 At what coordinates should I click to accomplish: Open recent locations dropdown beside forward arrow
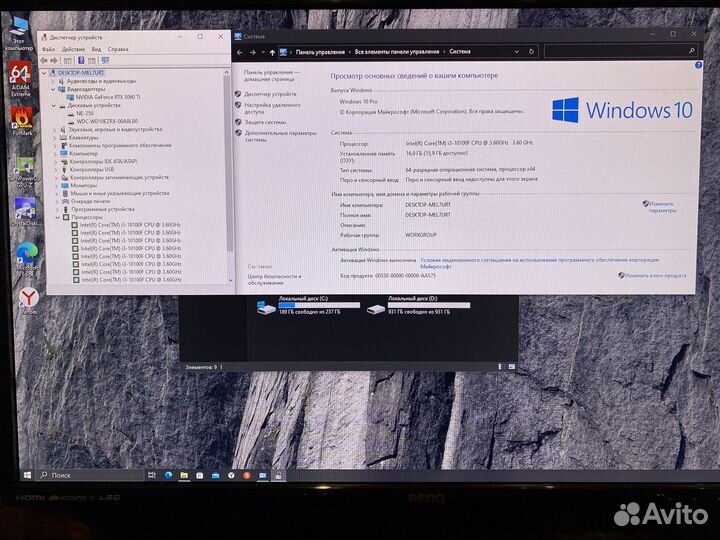(x=263, y=52)
